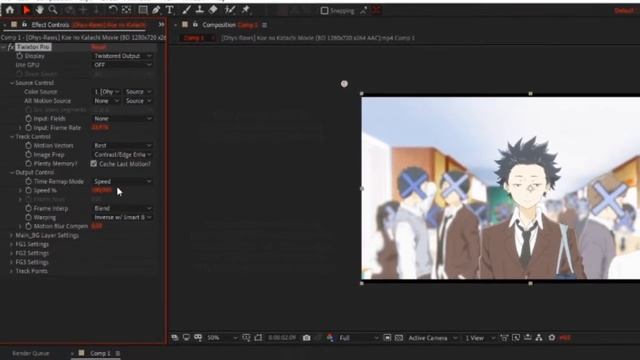Viewport: 640px width, 360px height.
Task: Enable the Snapping checkbox
Action: [324, 11]
